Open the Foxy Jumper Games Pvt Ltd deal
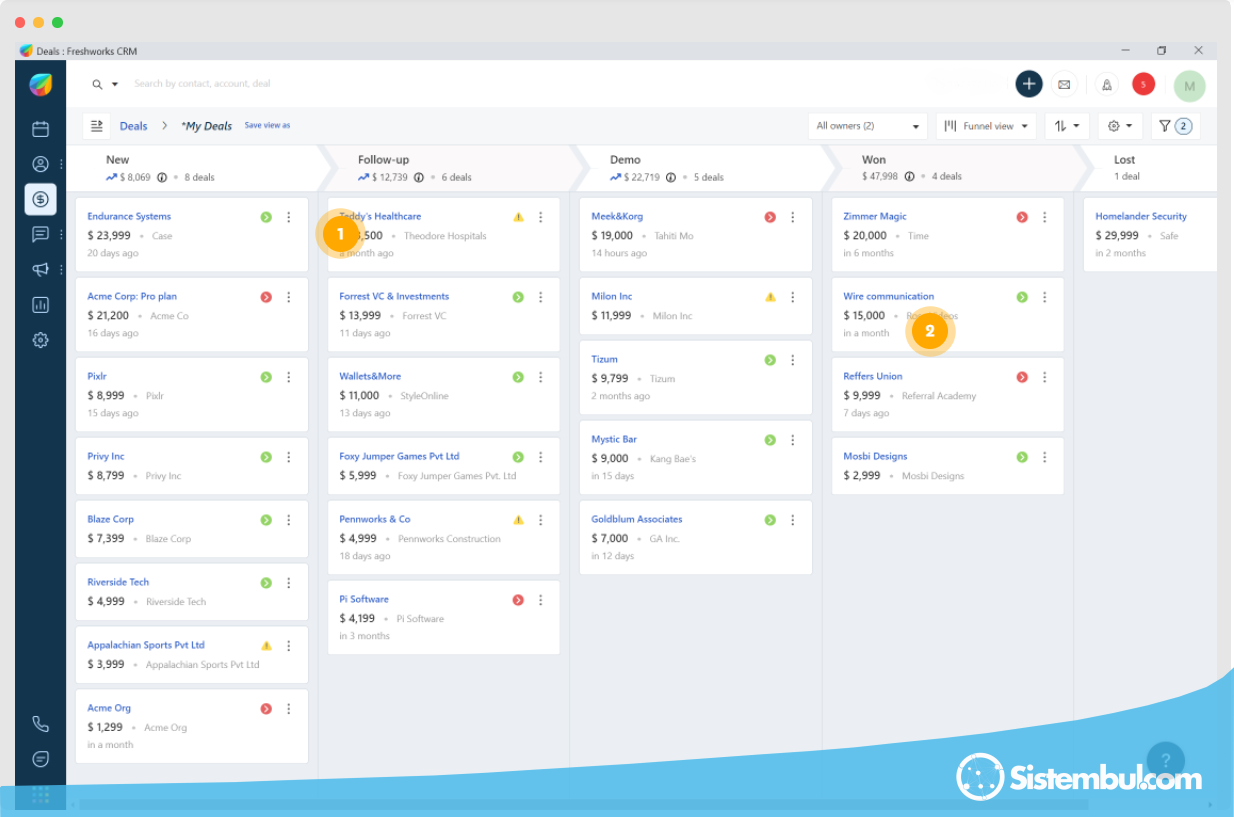1234x817 pixels. coord(399,456)
